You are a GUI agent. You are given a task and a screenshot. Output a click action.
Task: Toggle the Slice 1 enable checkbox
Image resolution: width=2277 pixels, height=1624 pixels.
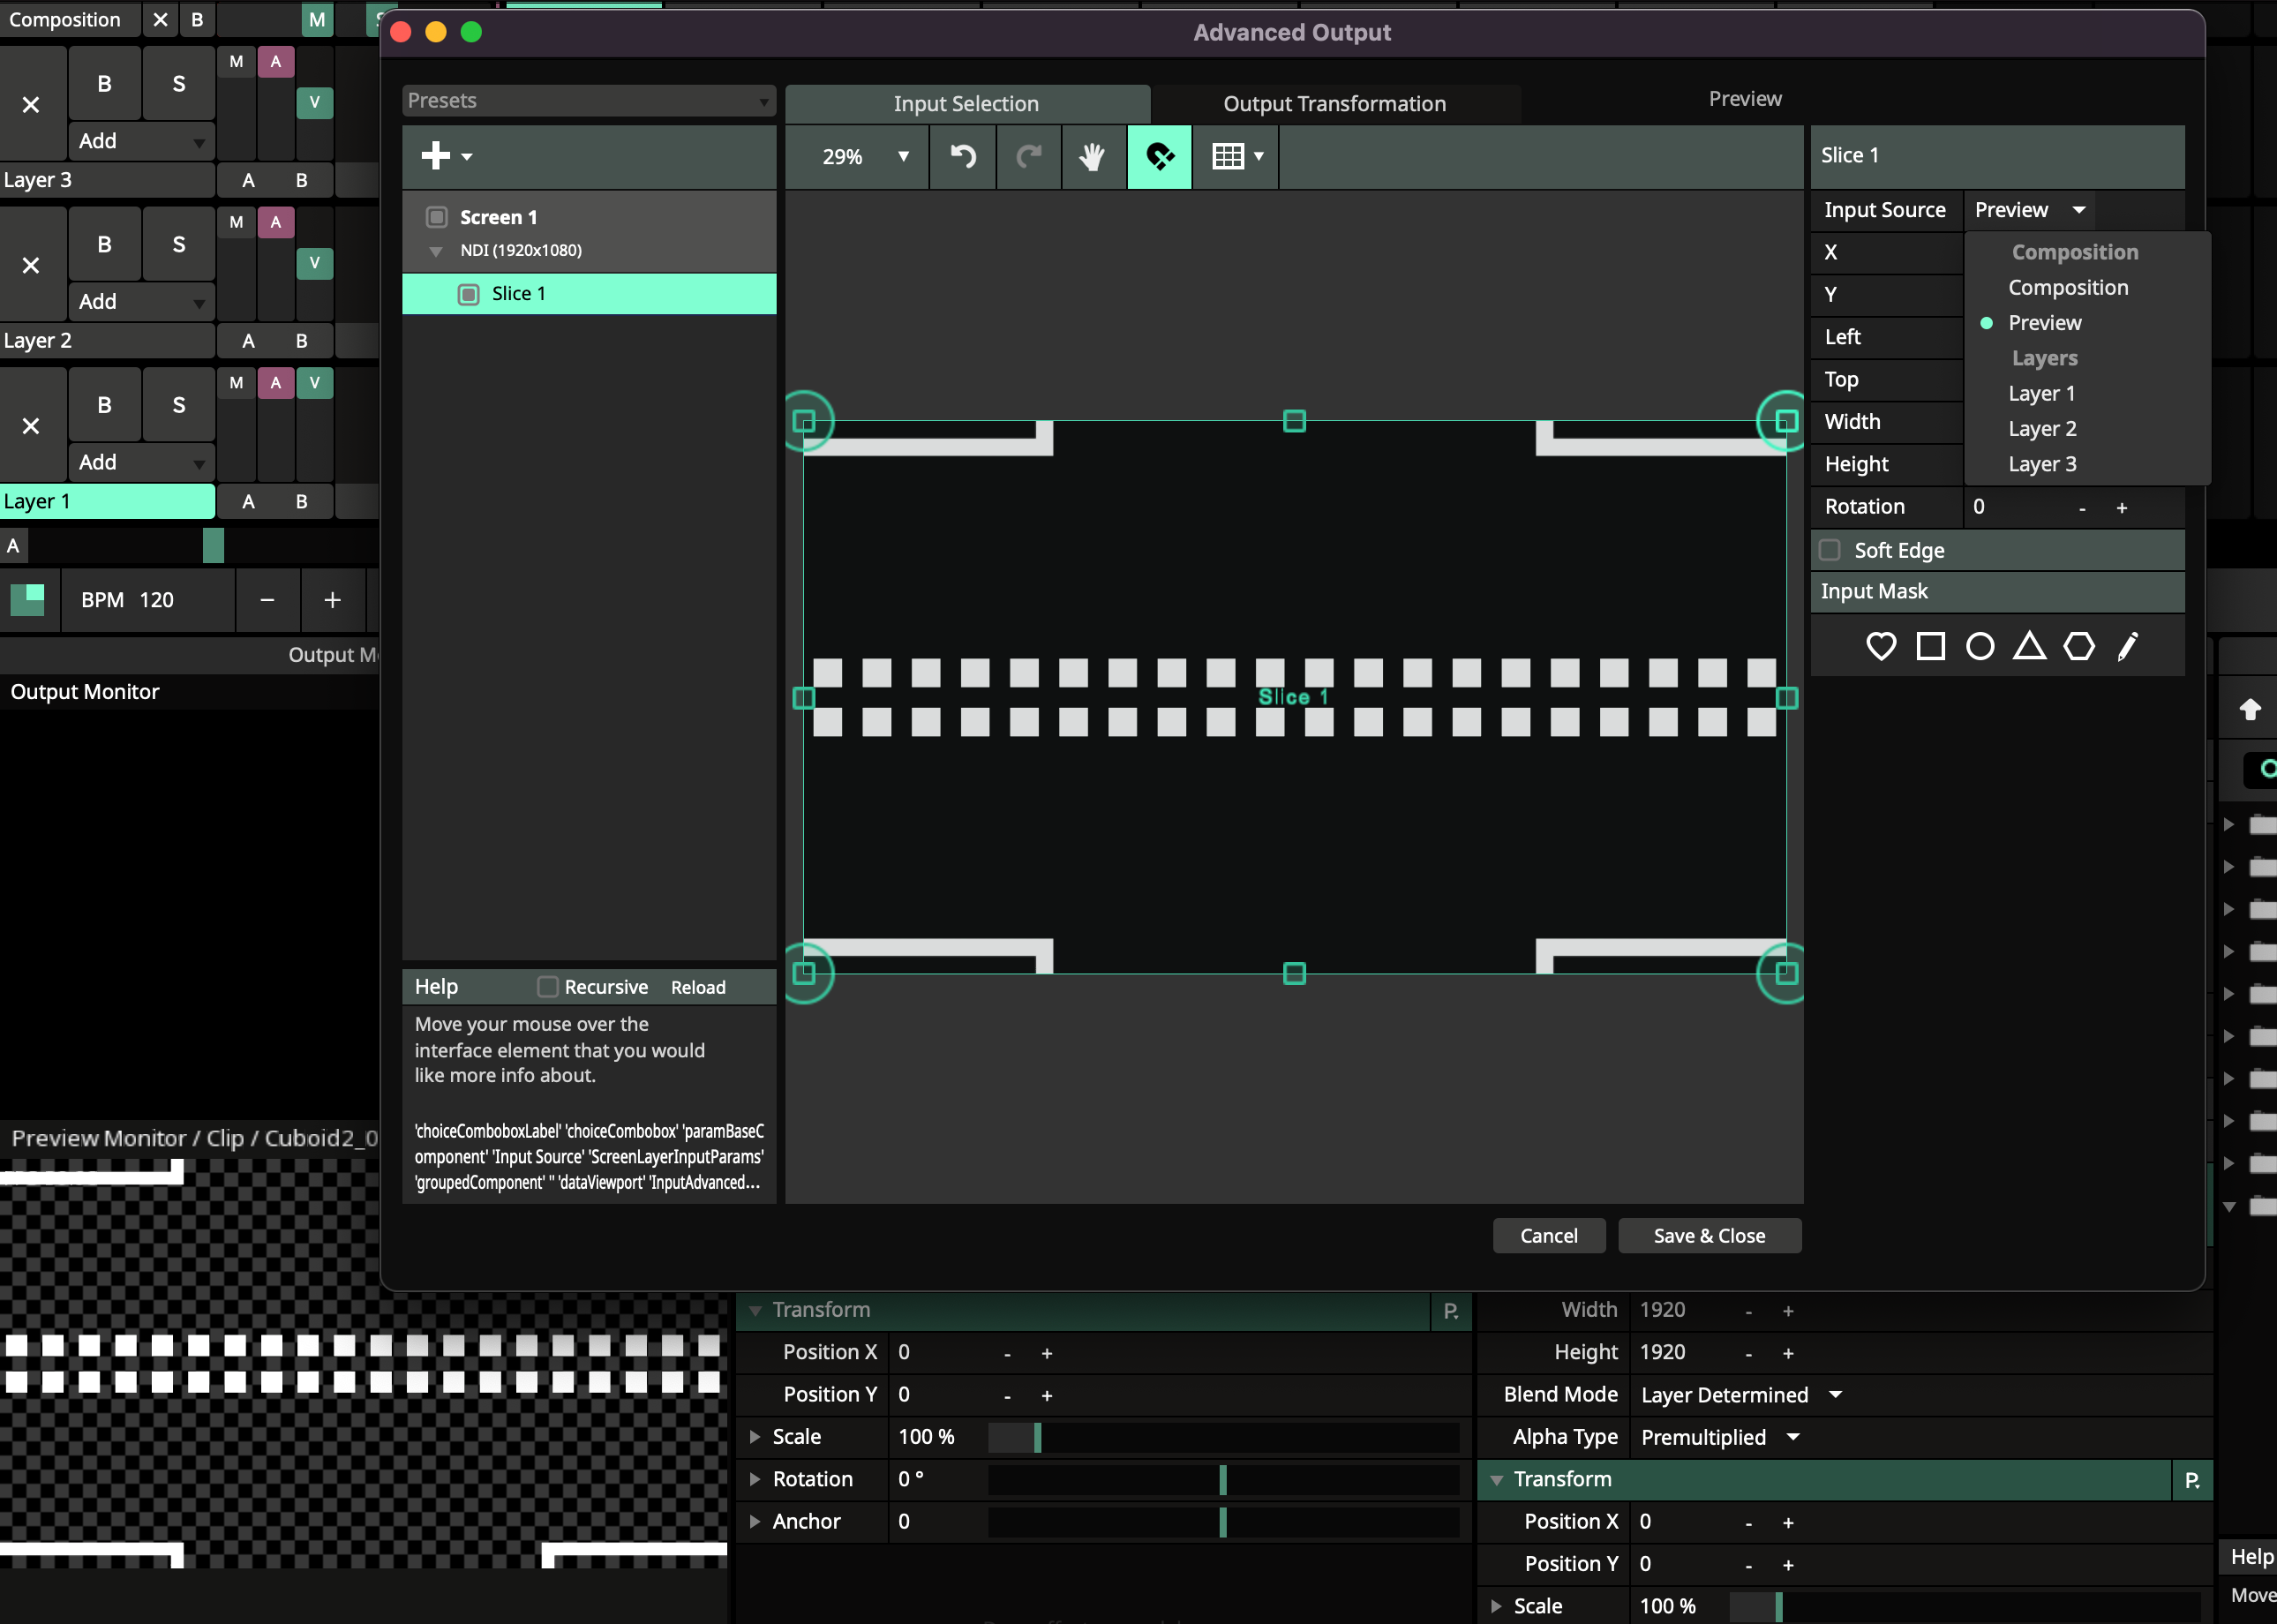tap(468, 294)
